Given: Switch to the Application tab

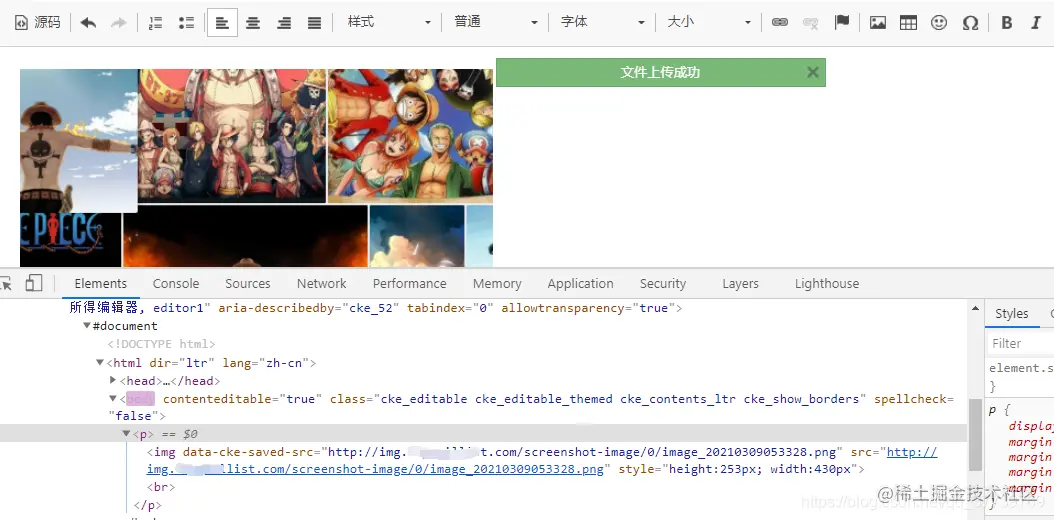Looking at the screenshot, I should [580, 284].
